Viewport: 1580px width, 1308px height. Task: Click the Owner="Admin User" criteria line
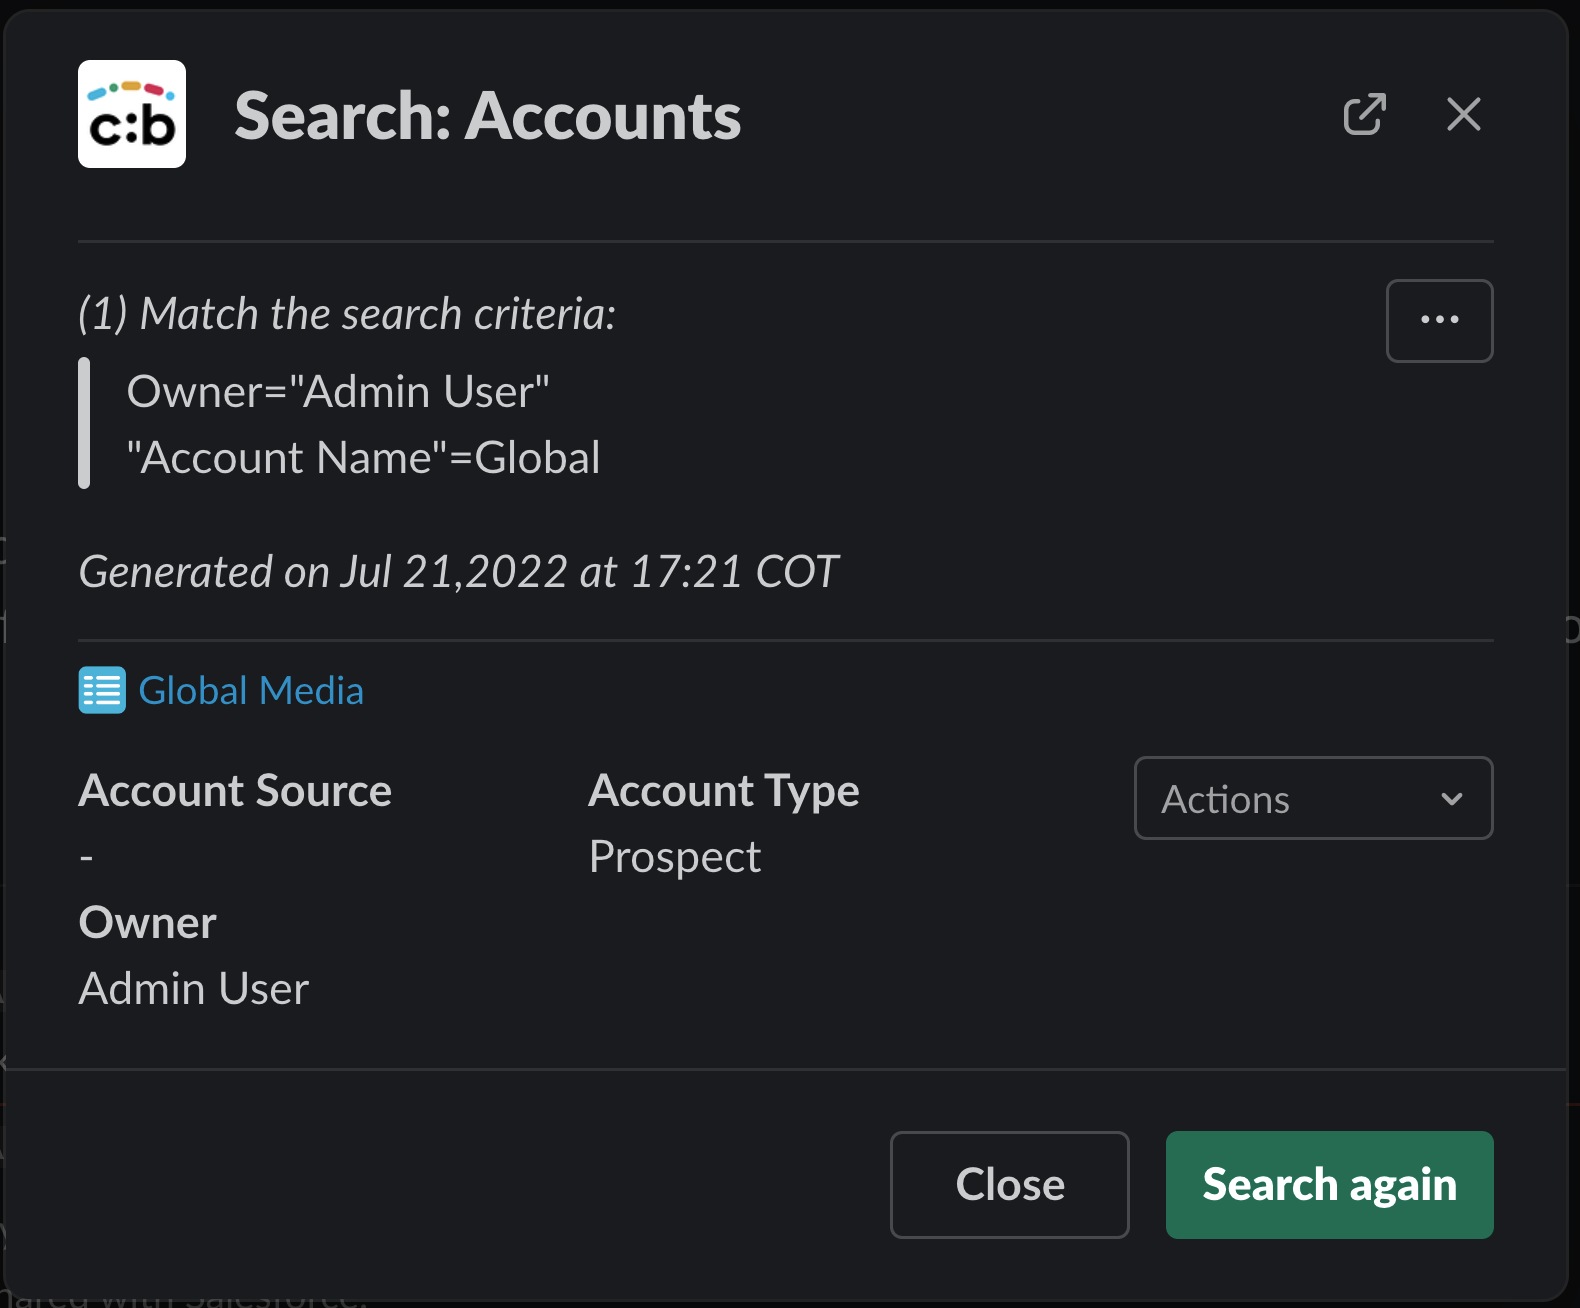(338, 391)
